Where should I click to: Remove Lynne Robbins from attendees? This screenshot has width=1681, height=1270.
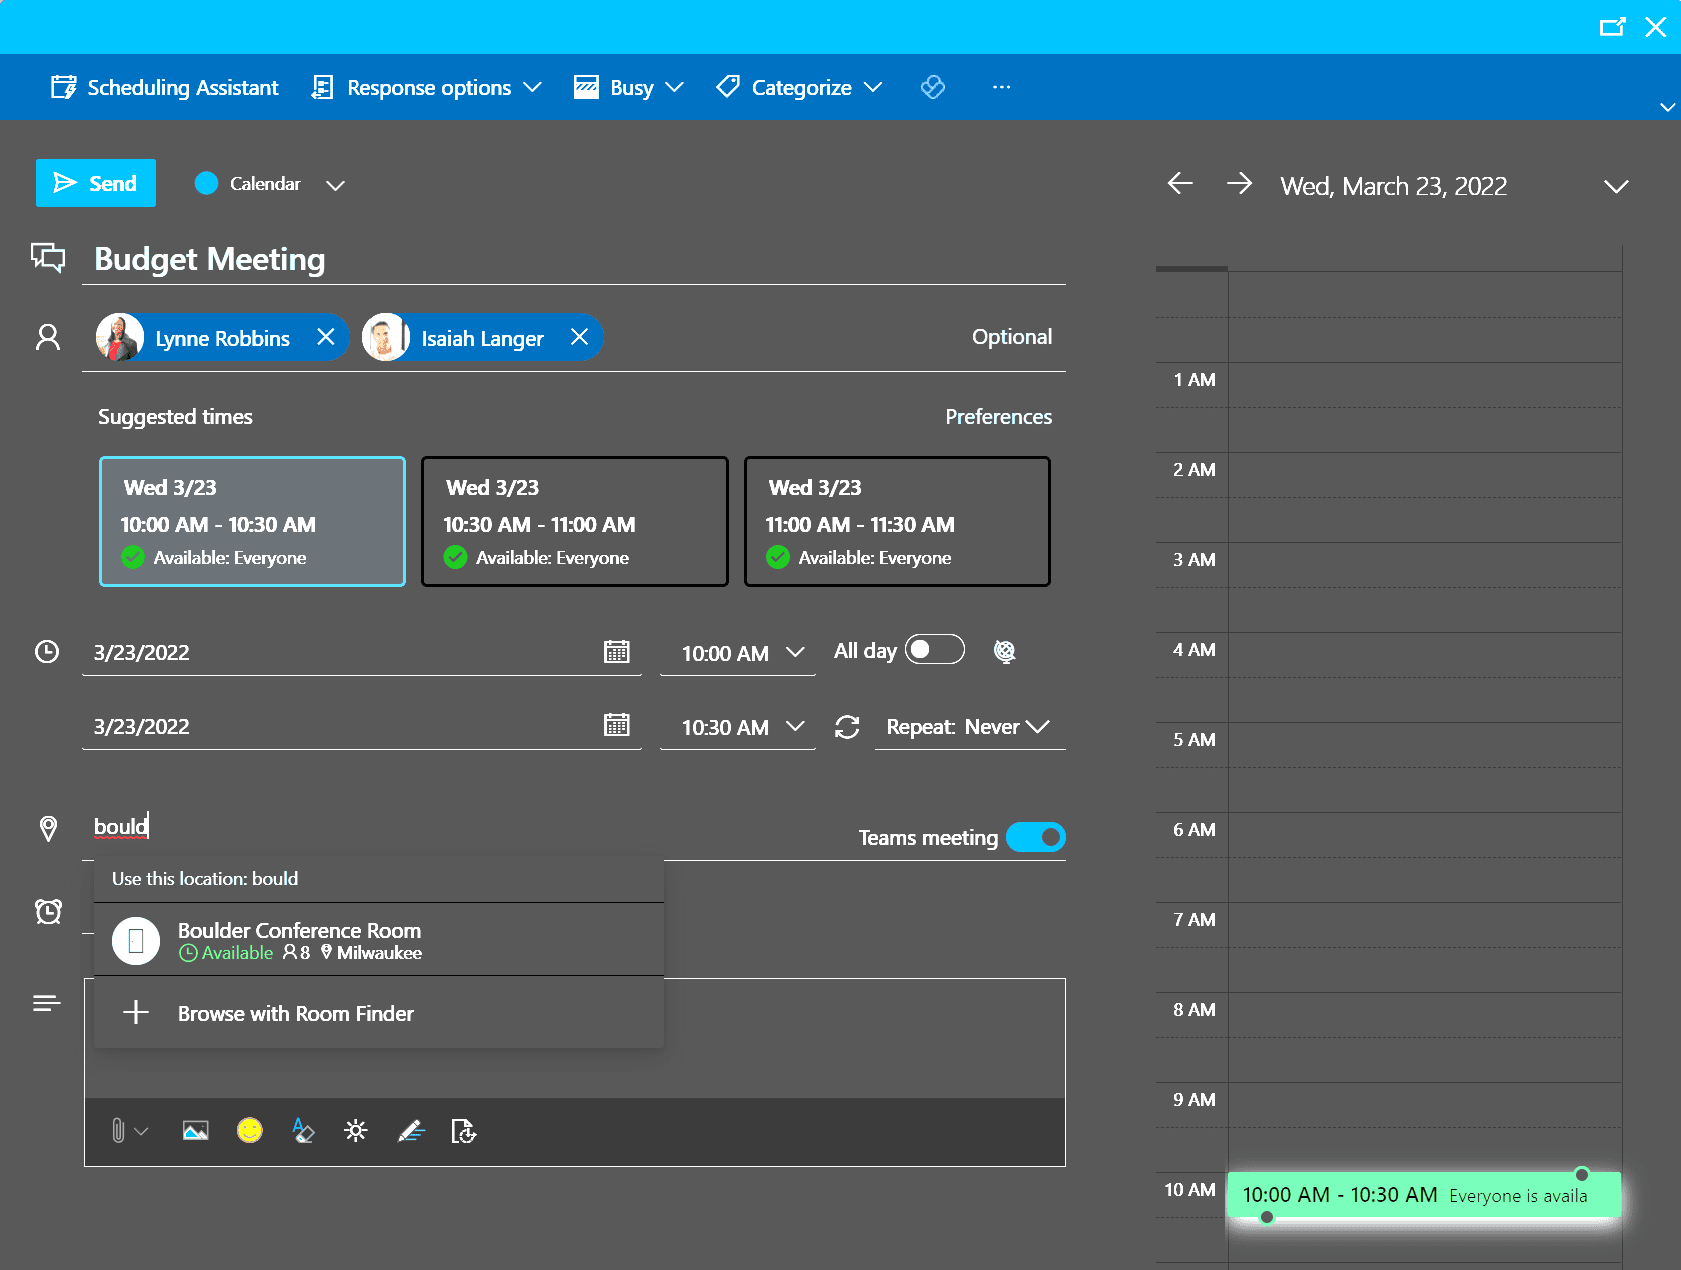pyautogui.click(x=326, y=337)
